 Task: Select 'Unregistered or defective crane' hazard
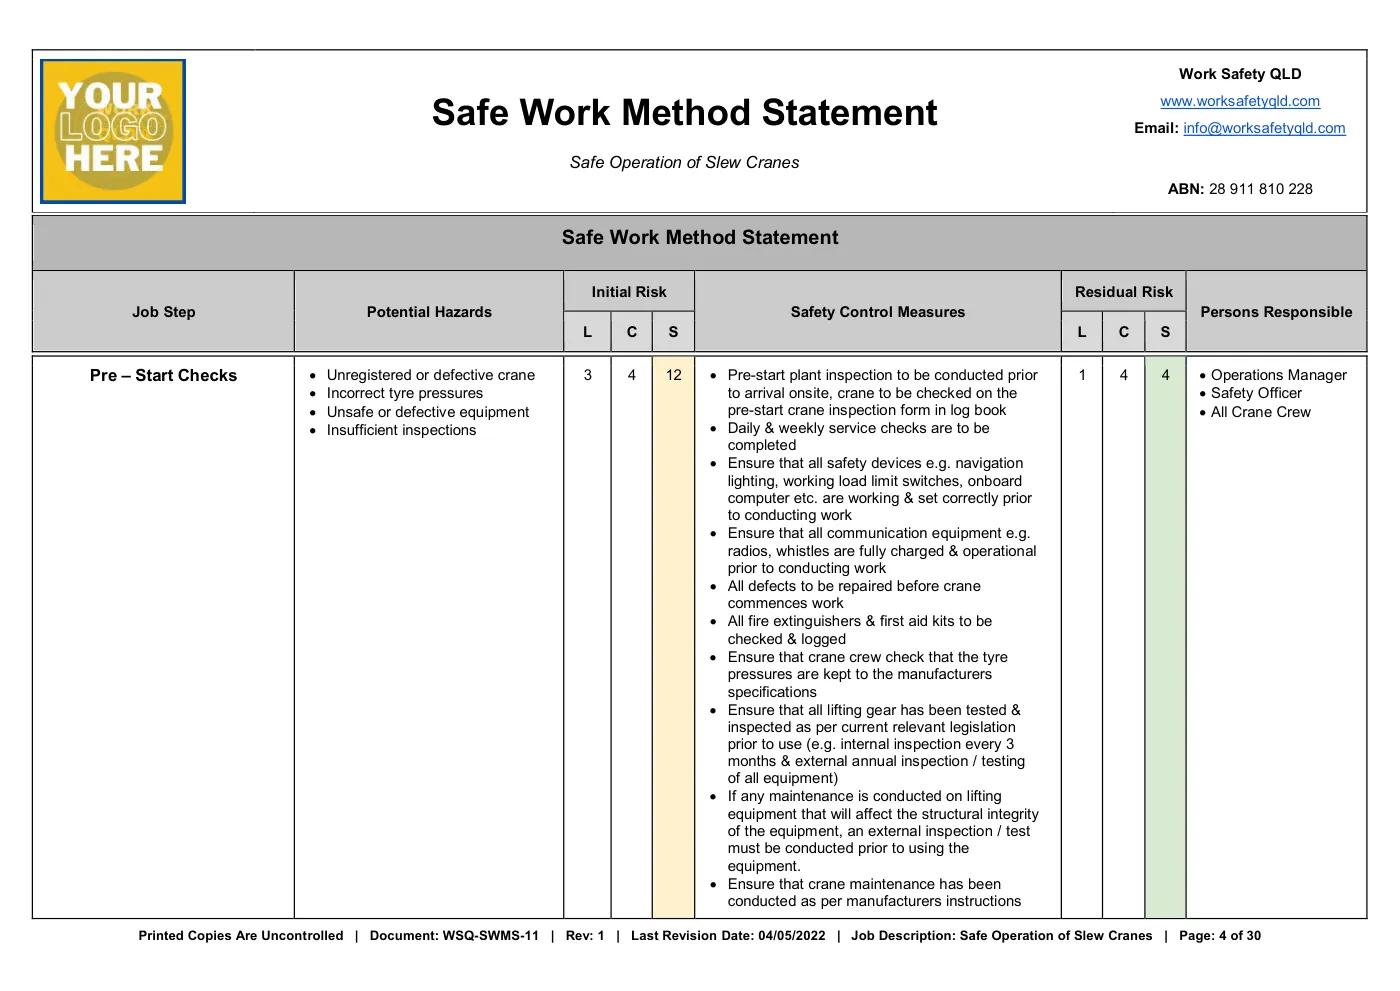pyautogui.click(x=431, y=375)
